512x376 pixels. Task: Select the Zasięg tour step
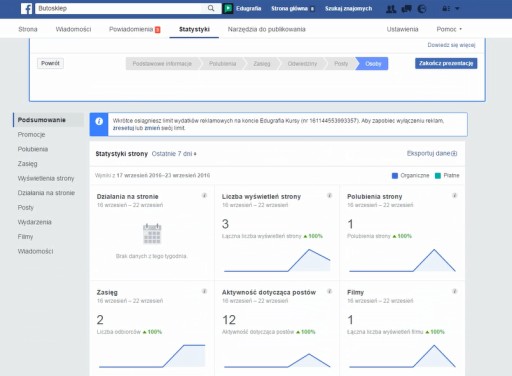point(262,64)
